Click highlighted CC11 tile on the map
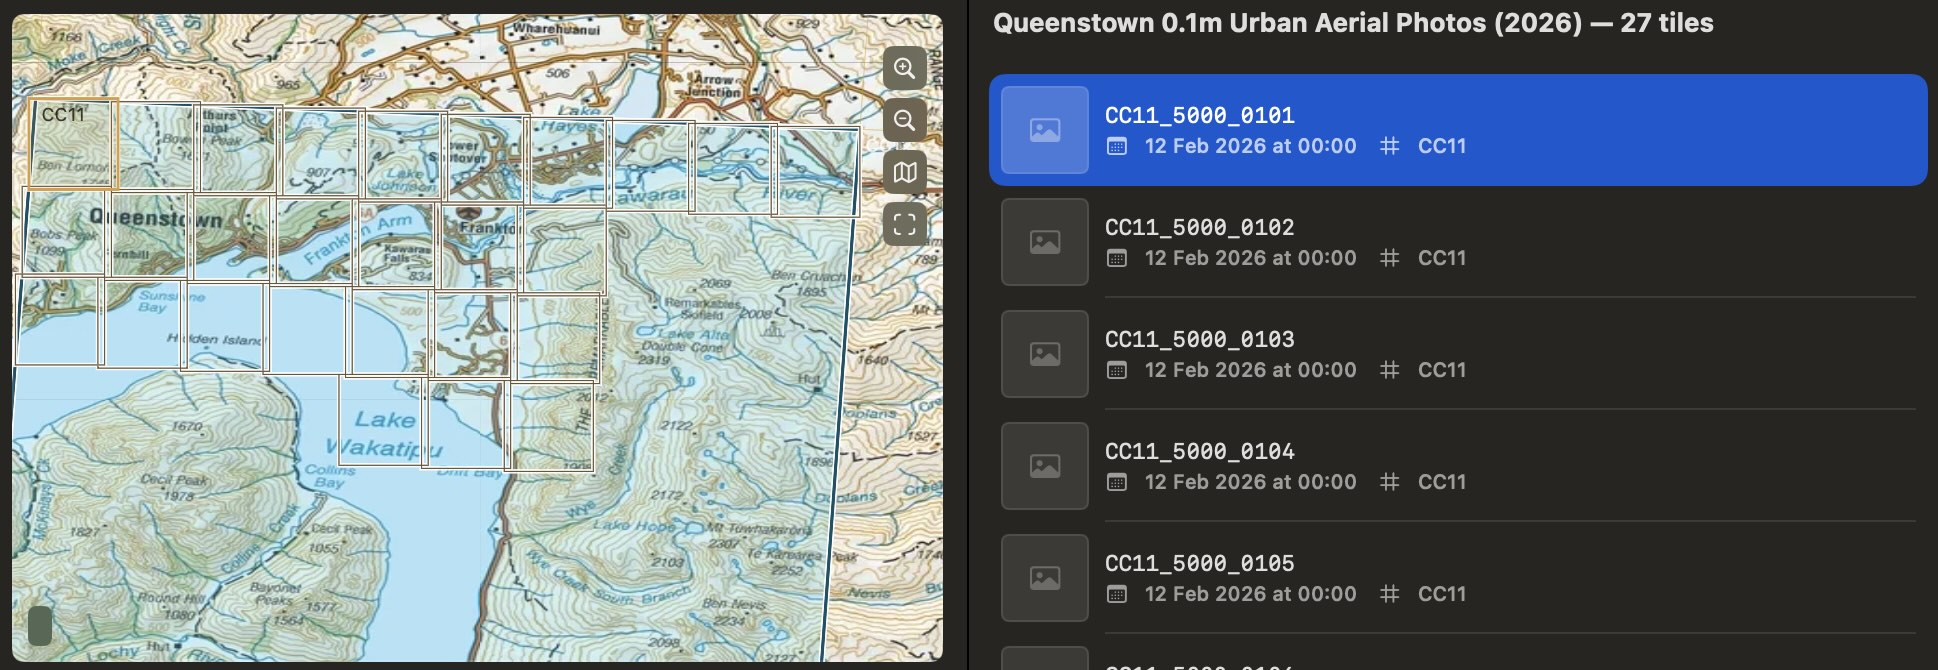 [72, 144]
